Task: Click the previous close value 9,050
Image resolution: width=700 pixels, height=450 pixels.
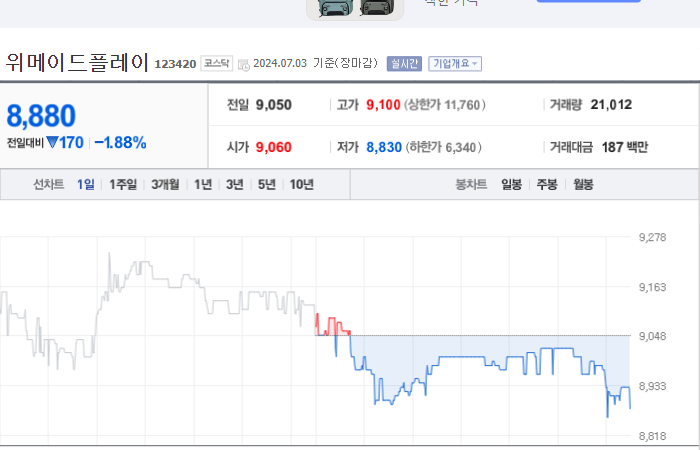Action: pyautogui.click(x=274, y=105)
